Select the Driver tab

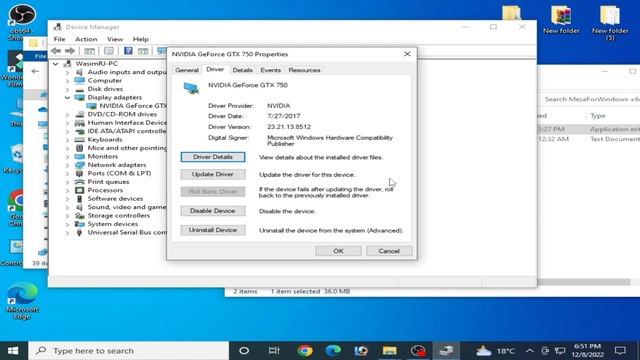[x=215, y=69]
